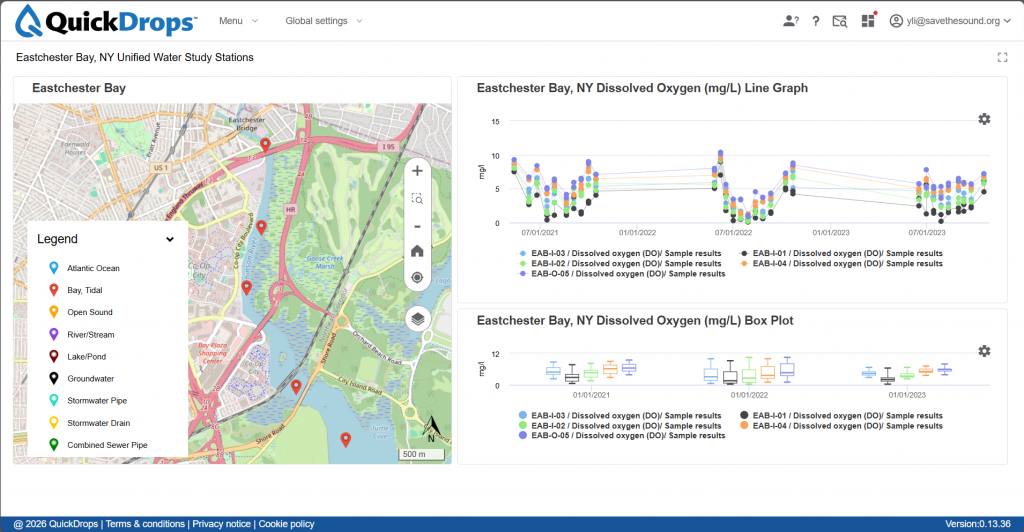The height and width of the screenshot is (532, 1024).
Task: Activate the zoom-to-area selection tool
Action: (417, 198)
